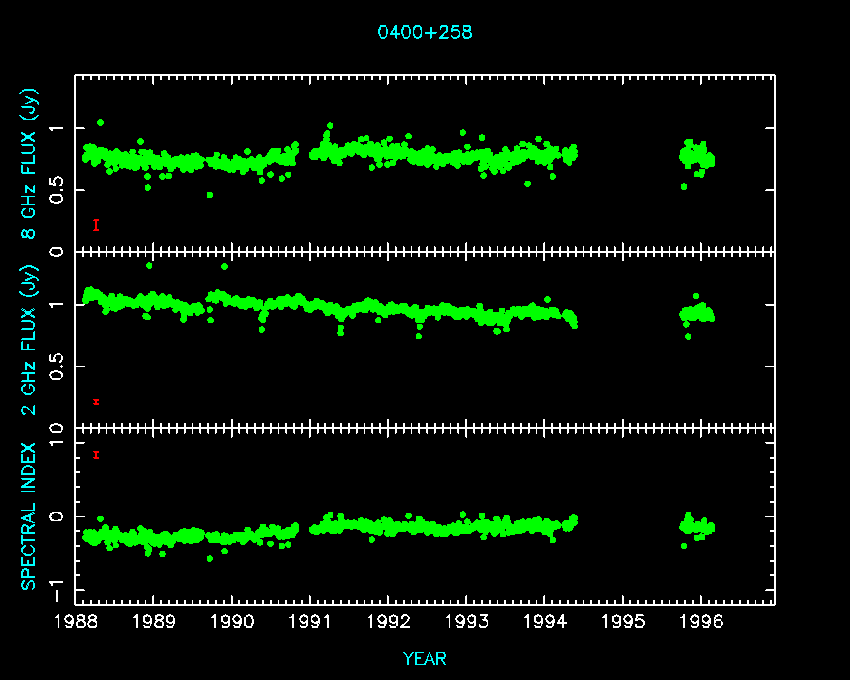Screen dimensions: 850x680
Task: Select the 2 GHz FLUX (Jy) axis label
Action: click(30, 338)
